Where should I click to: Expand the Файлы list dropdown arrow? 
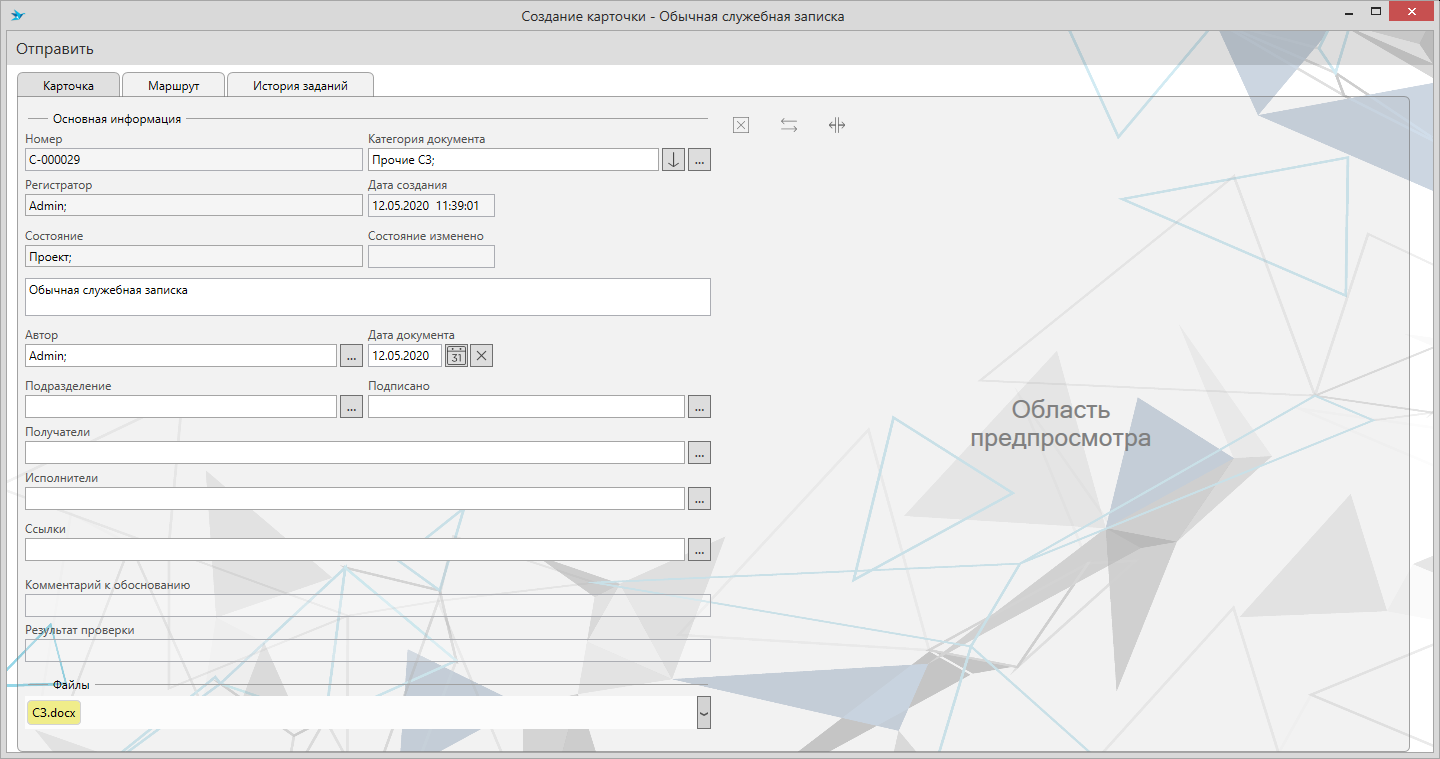[703, 713]
